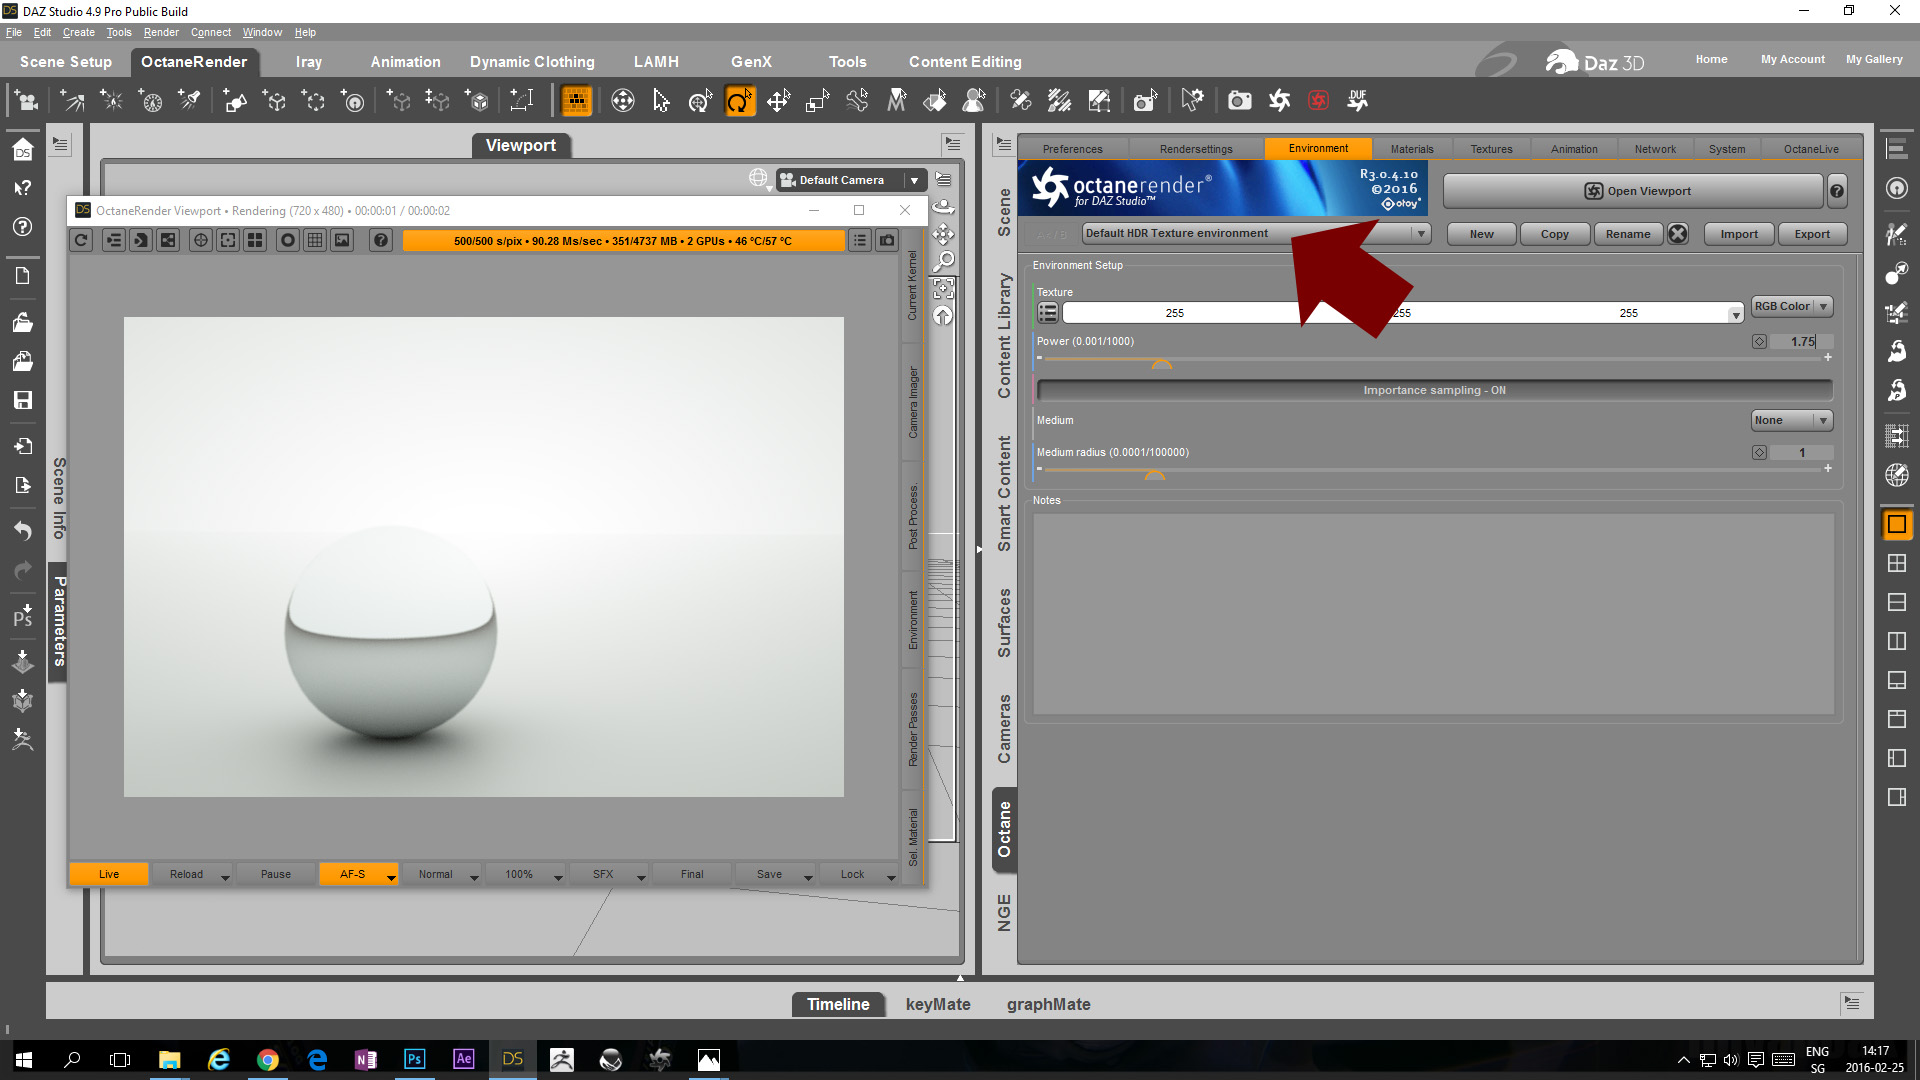Image resolution: width=1920 pixels, height=1080 pixels.
Task: Open the RGB Color type dropdown
Action: (1791, 306)
